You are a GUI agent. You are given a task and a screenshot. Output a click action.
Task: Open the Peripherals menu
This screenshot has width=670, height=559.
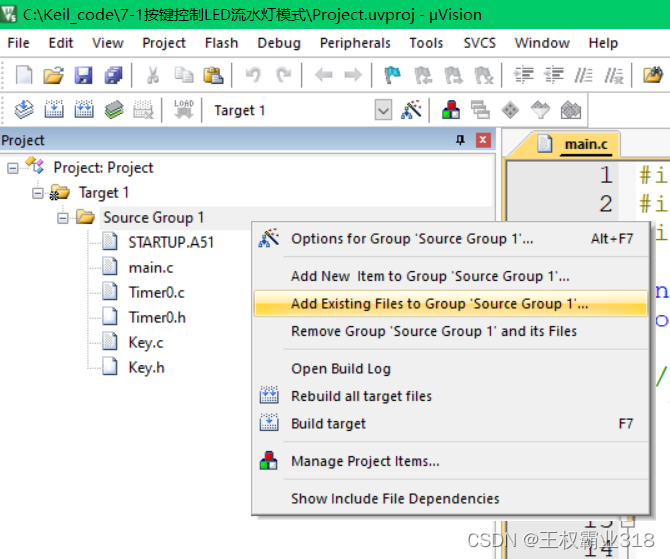click(355, 43)
